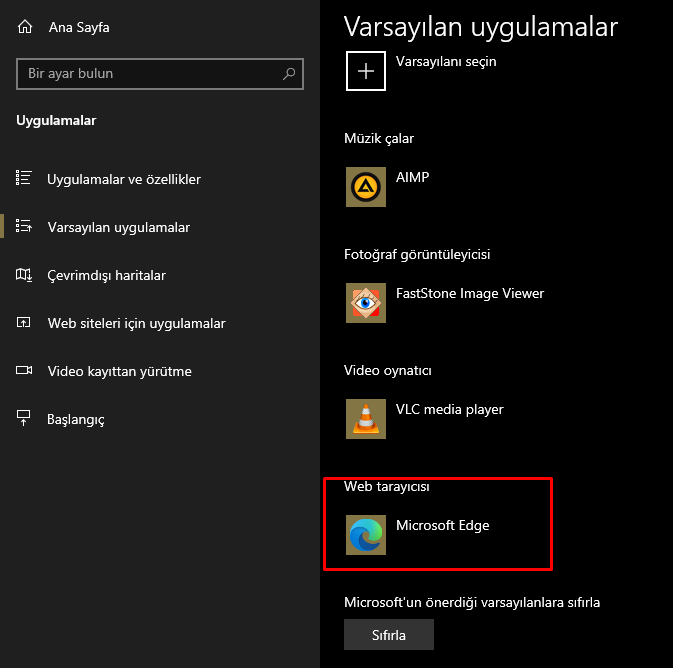673x668 pixels.
Task: Click 'Varsayılanı seçin' label
Action: tap(446, 61)
